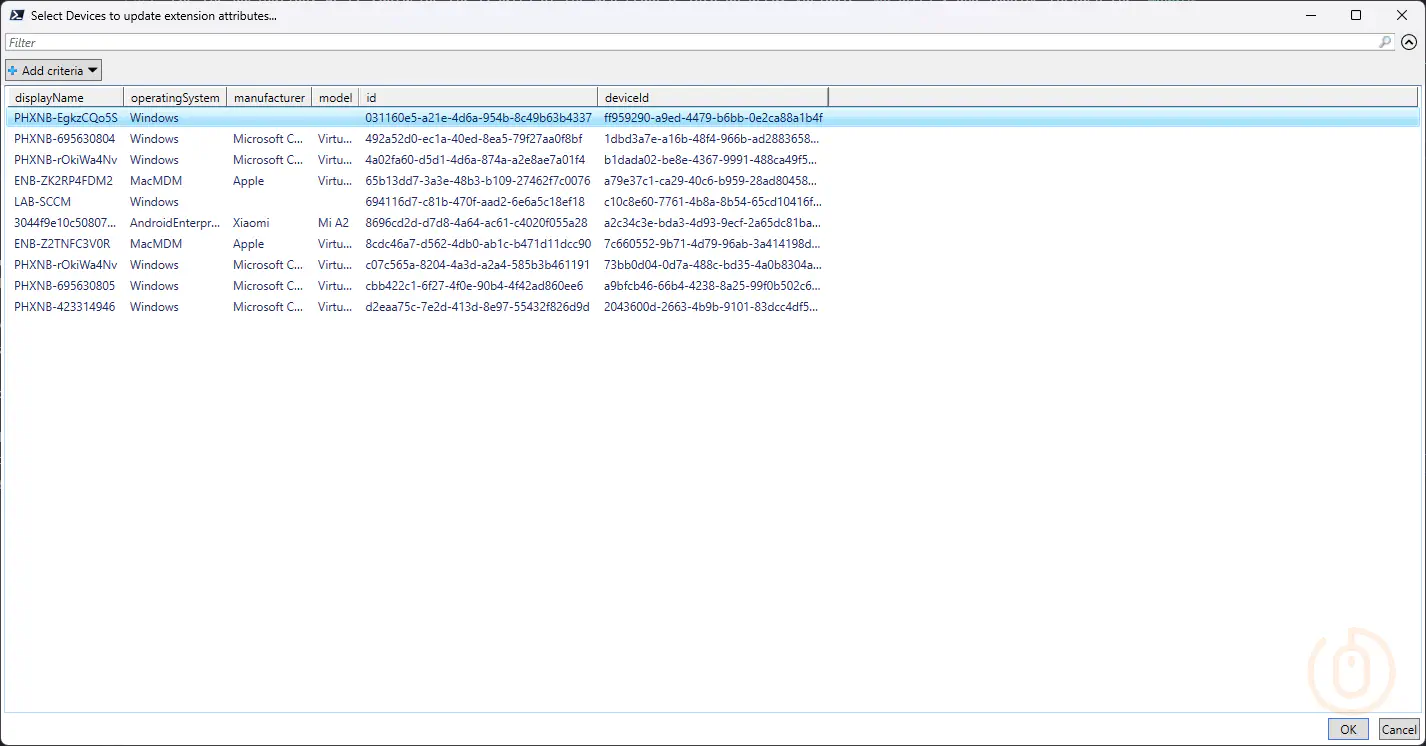Viewport: 1426px width, 746px height.
Task: Maximize the Select Devices window
Action: coord(1356,15)
